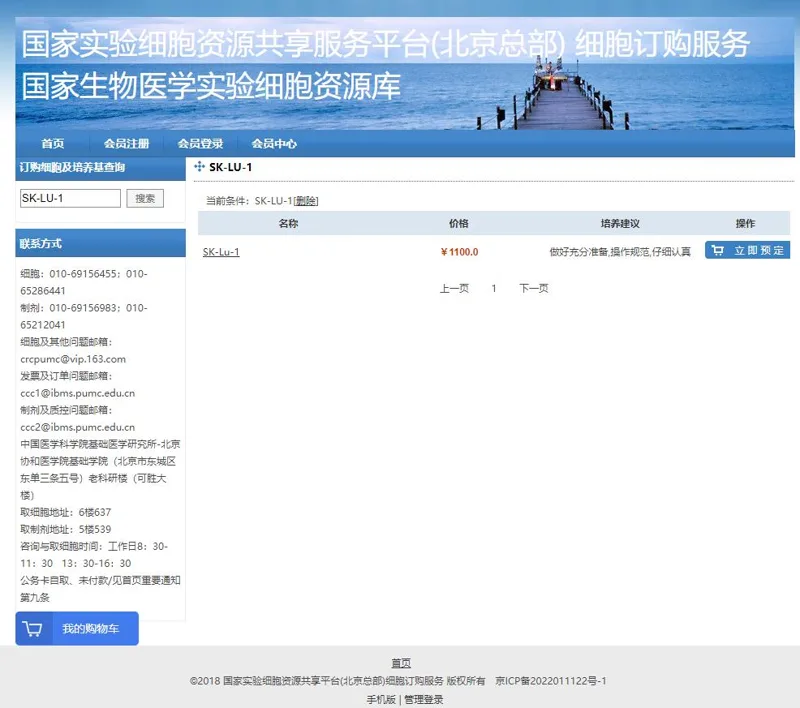This screenshot has height=708, width=800.
Task: Open the 会员登录 menu item
Action: [200, 144]
